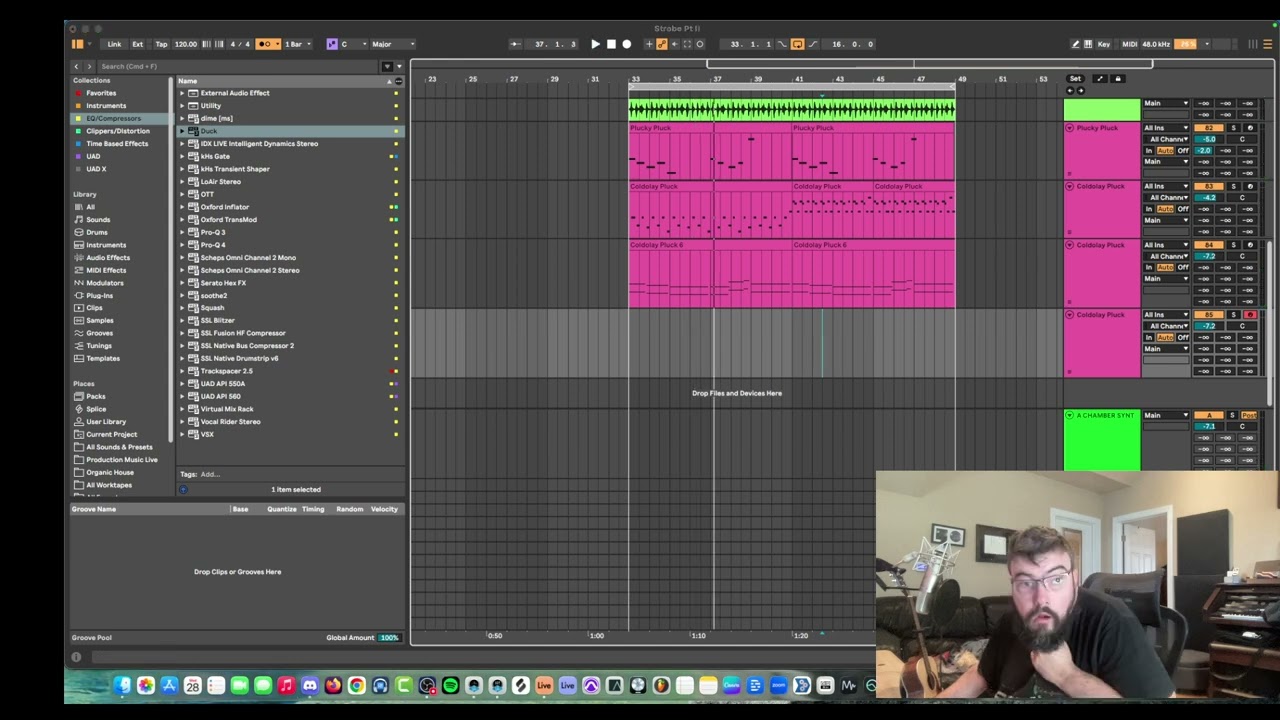Screen dimensions: 1280x720
Task: Toggle the Punch-In switch
Action: [x=783, y=44]
